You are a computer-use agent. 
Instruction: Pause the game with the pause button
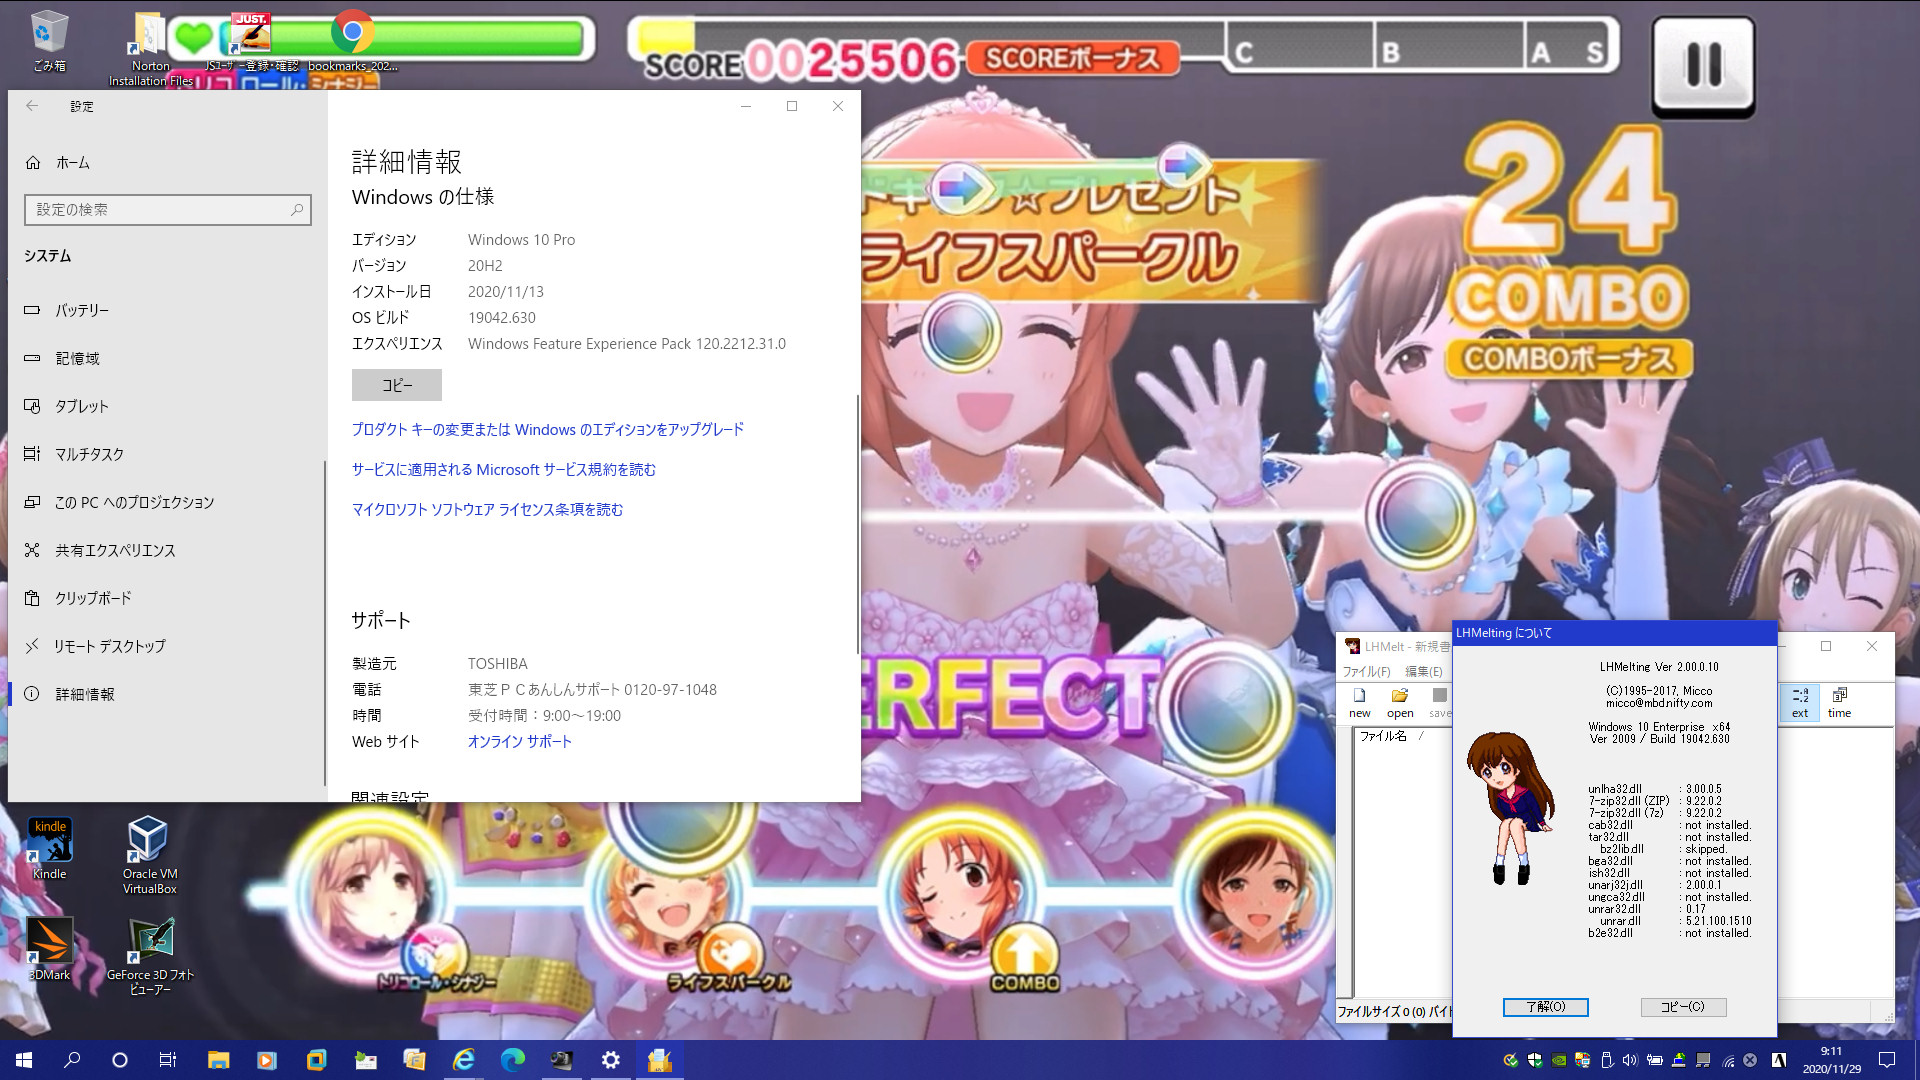[x=1704, y=66]
